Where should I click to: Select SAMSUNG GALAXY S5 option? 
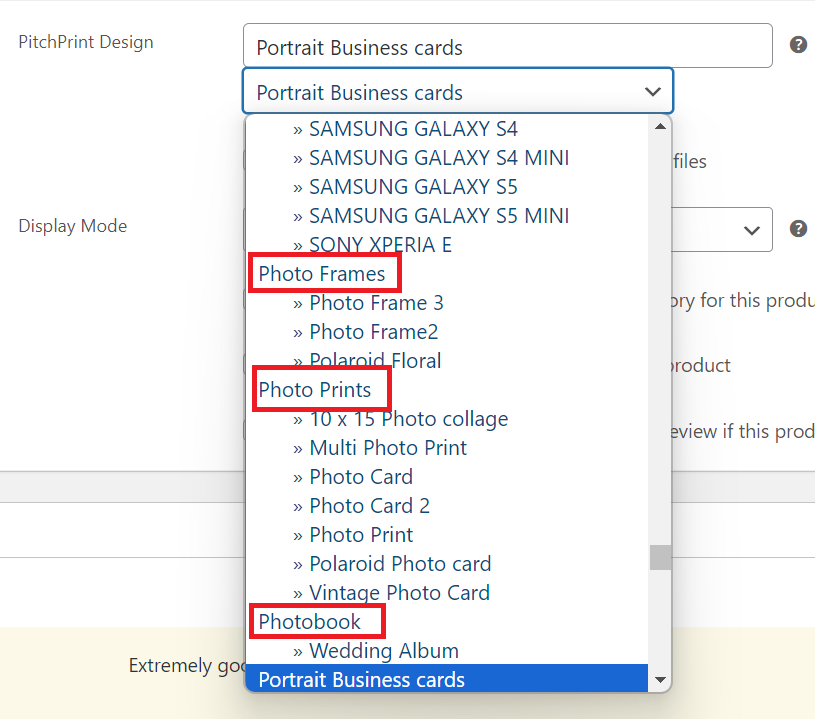tap(447, 187)
